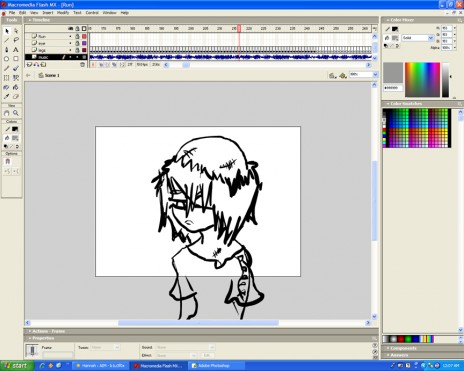Select the Rectangle tool
Screen dimensions: 464x371
[16, 59]
